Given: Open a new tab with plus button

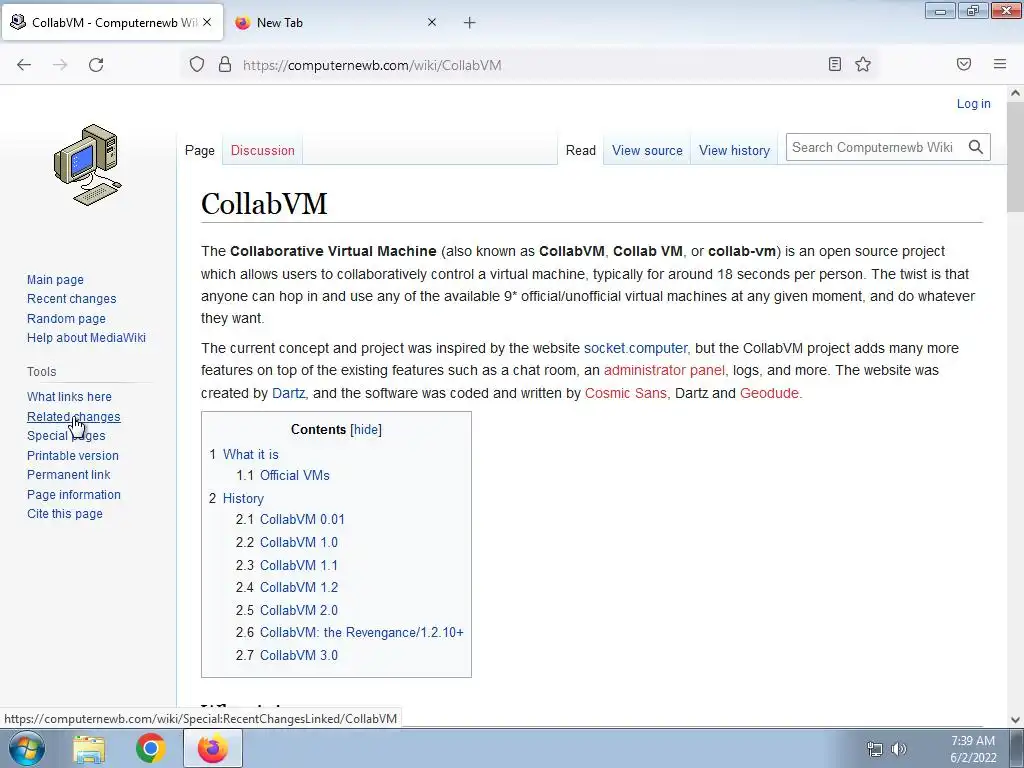Looking at the screenshot, I should point(470,23).
